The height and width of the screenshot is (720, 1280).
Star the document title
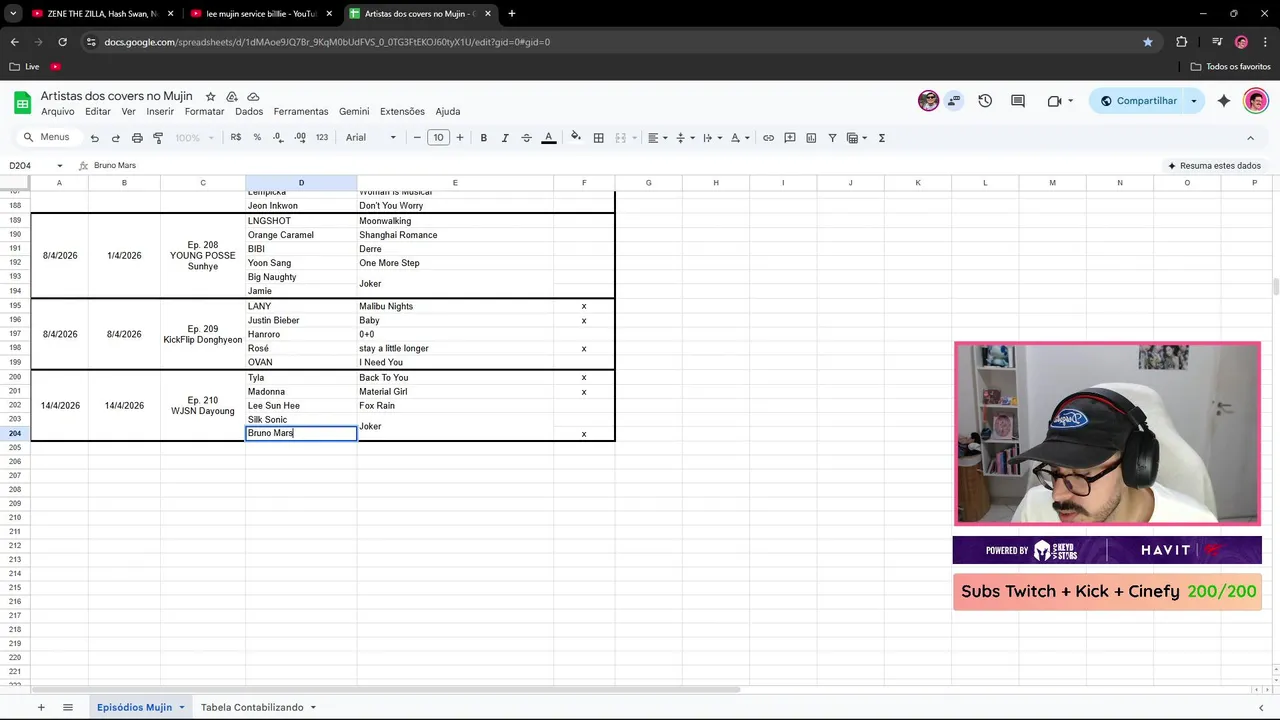210,97
